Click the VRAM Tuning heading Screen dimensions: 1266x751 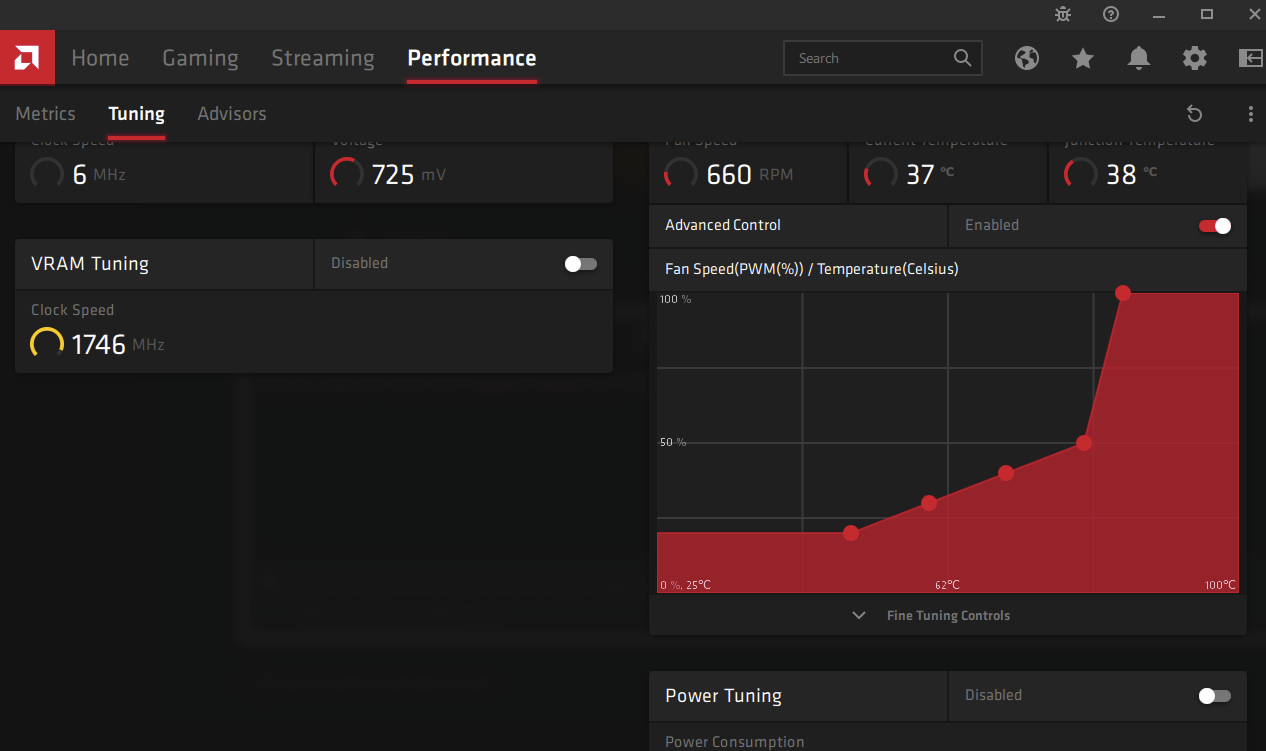[90, 264]
